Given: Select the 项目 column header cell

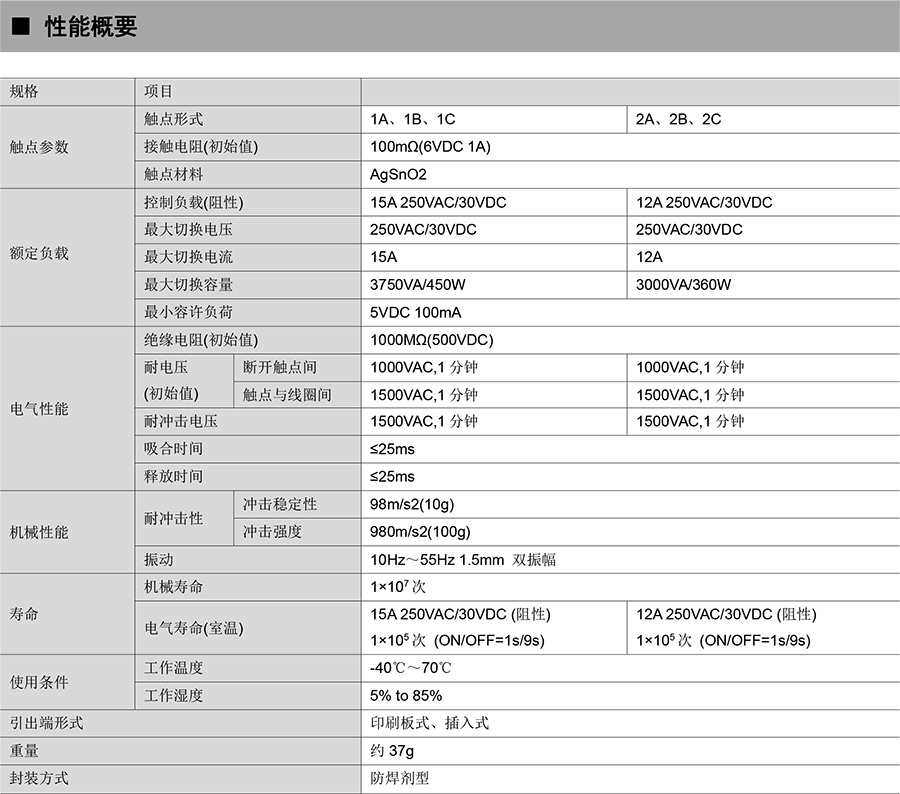Looking at the screenshot, I should click(x=158, y=91).
